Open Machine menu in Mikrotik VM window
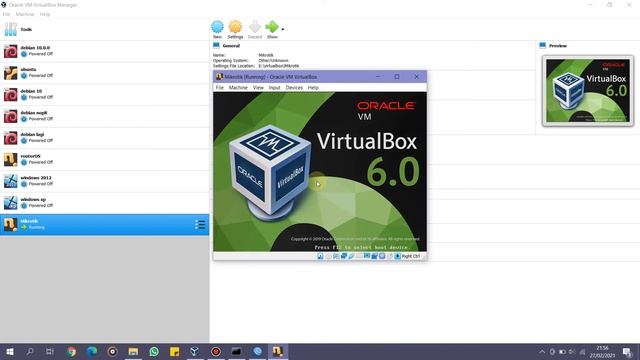The image size is (640, 360). [x=238, y=88]
